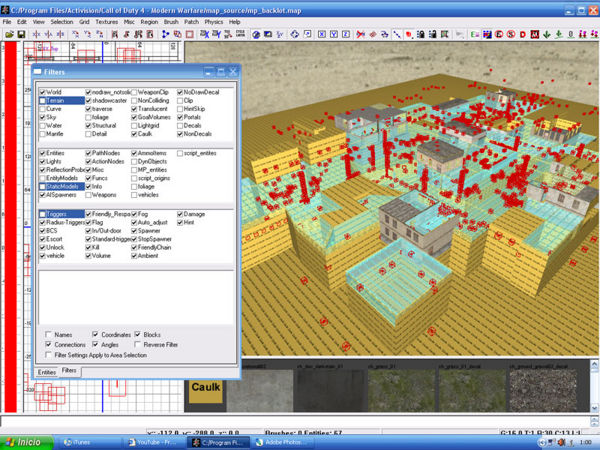Open the File menu
The width and height of the screenshot is (600, 450).
pyautogui.click(x=7, y=22)
